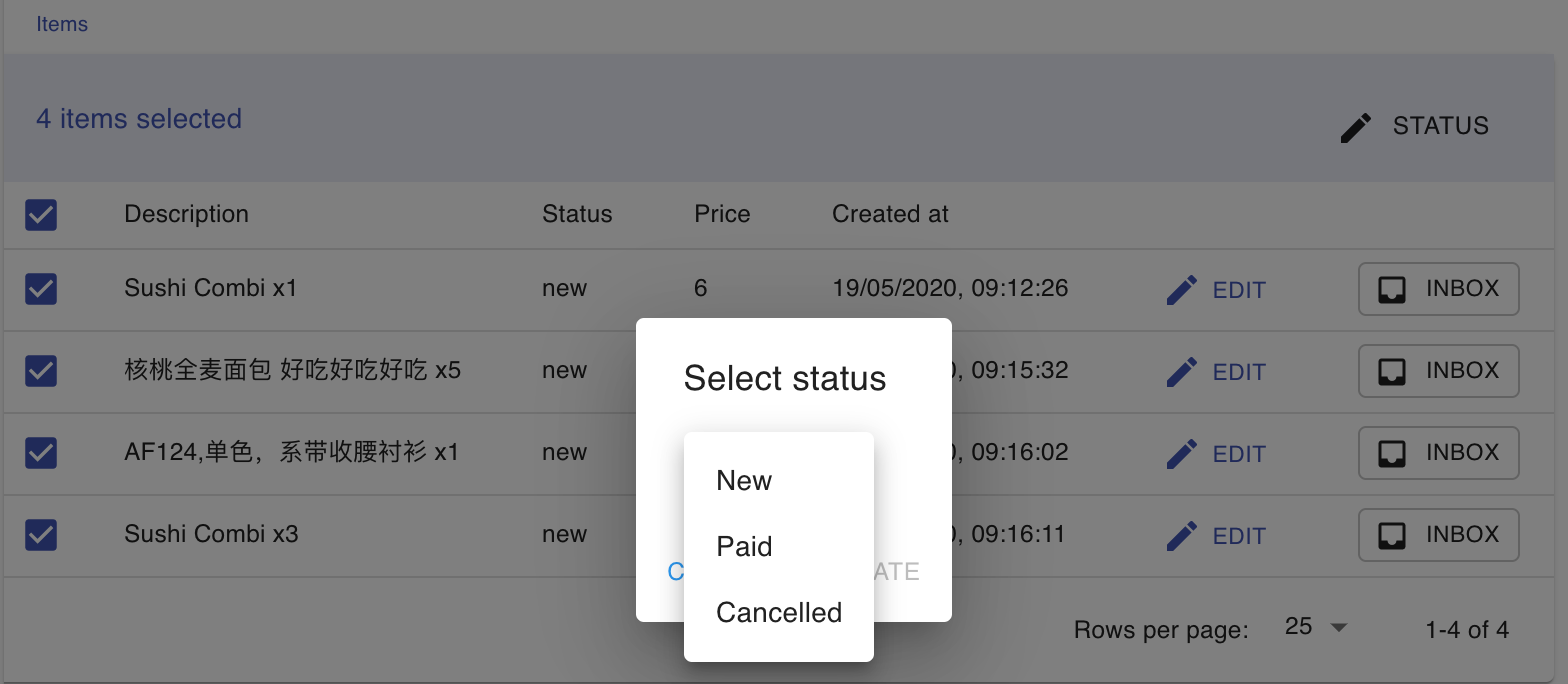
Task: Open the Inbox for Sushi Combi x3
Action: coord(1438,534)
